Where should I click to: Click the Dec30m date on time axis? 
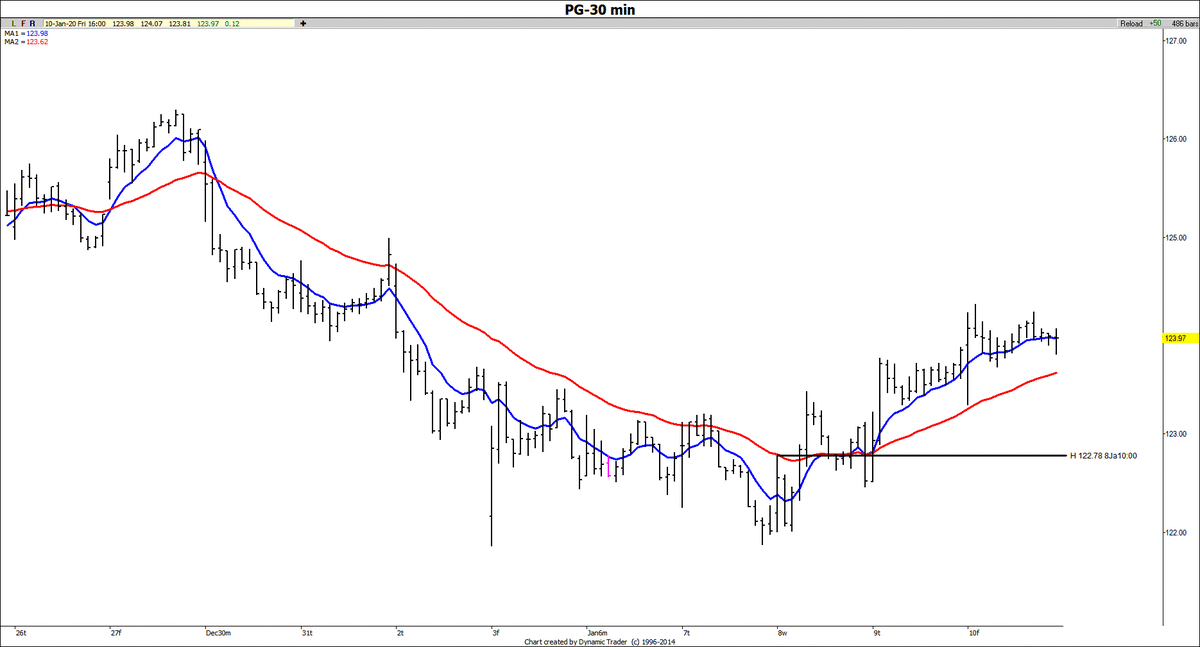tap(218, 632)
